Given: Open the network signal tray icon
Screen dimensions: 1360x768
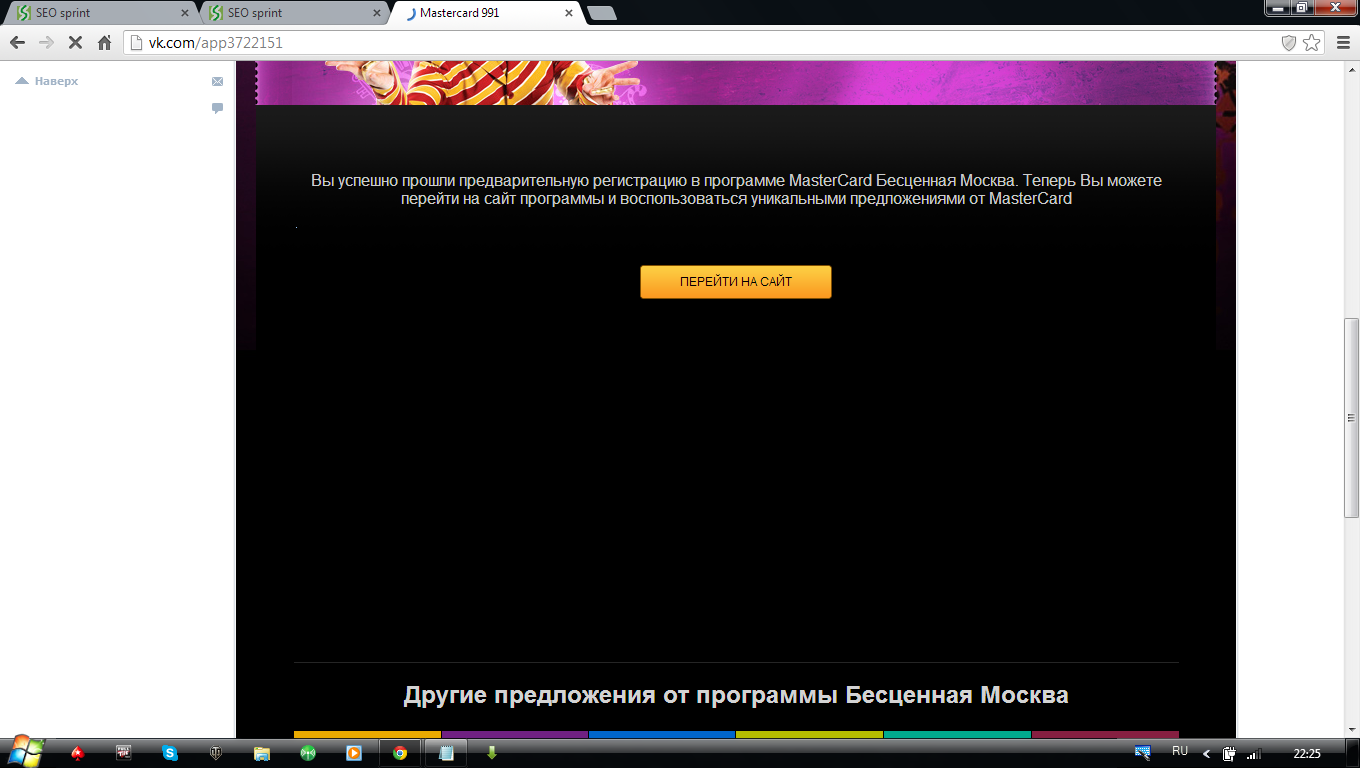Looking at the screenshot, I should (1254, 754).
